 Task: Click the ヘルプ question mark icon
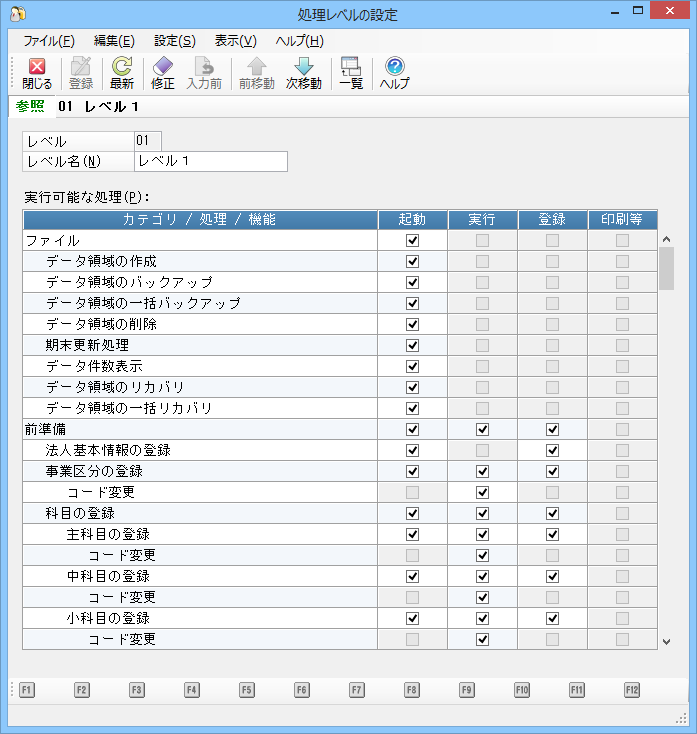[x=395, y=67]
